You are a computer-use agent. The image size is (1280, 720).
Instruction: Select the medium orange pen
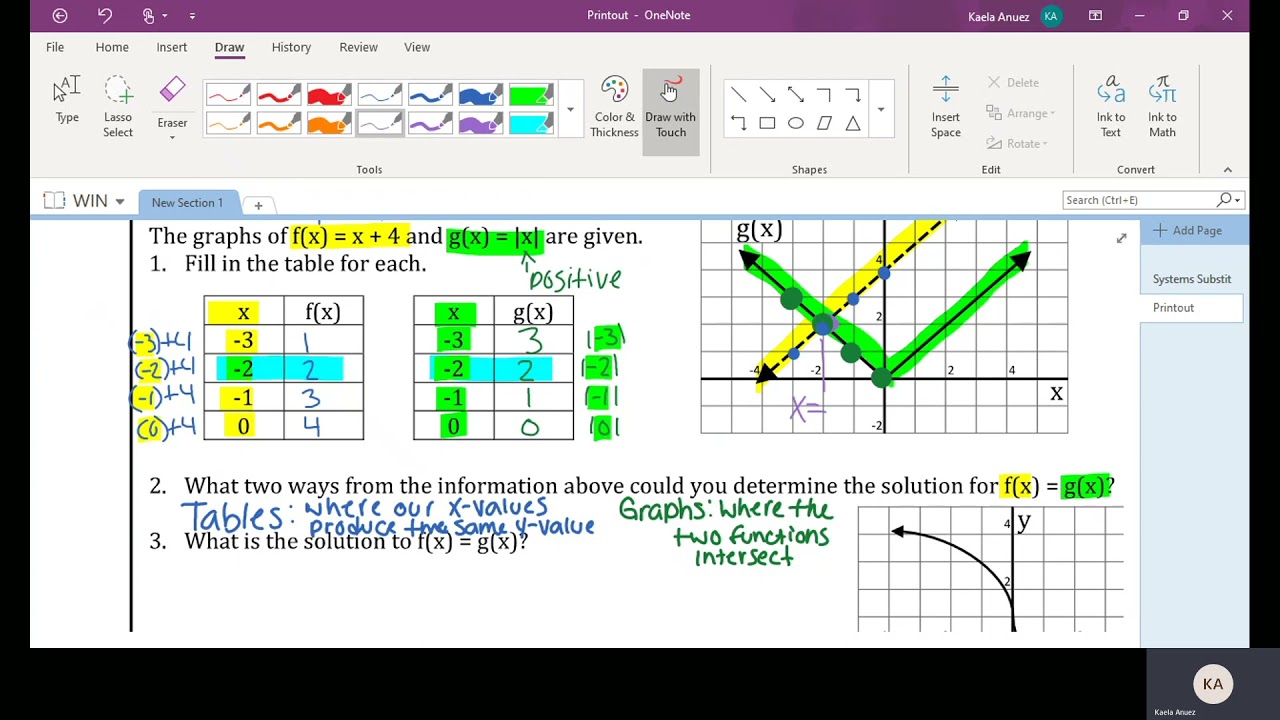(279, 123)
